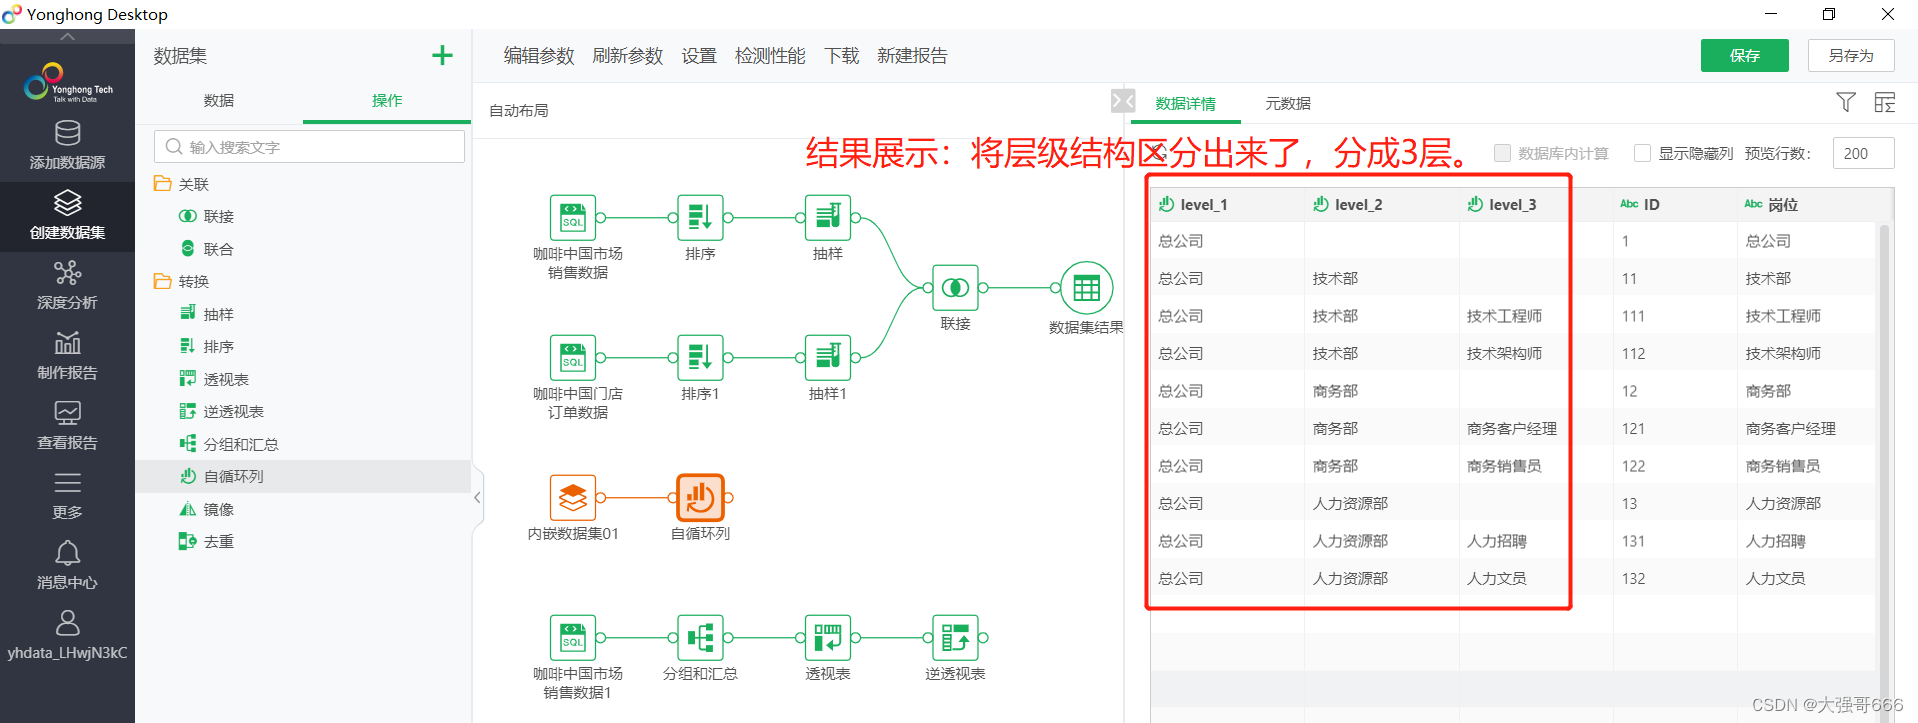Open the table layout icon beside the filter
The width and height of the screenshot is (1918, 723).
point(1884,102)
